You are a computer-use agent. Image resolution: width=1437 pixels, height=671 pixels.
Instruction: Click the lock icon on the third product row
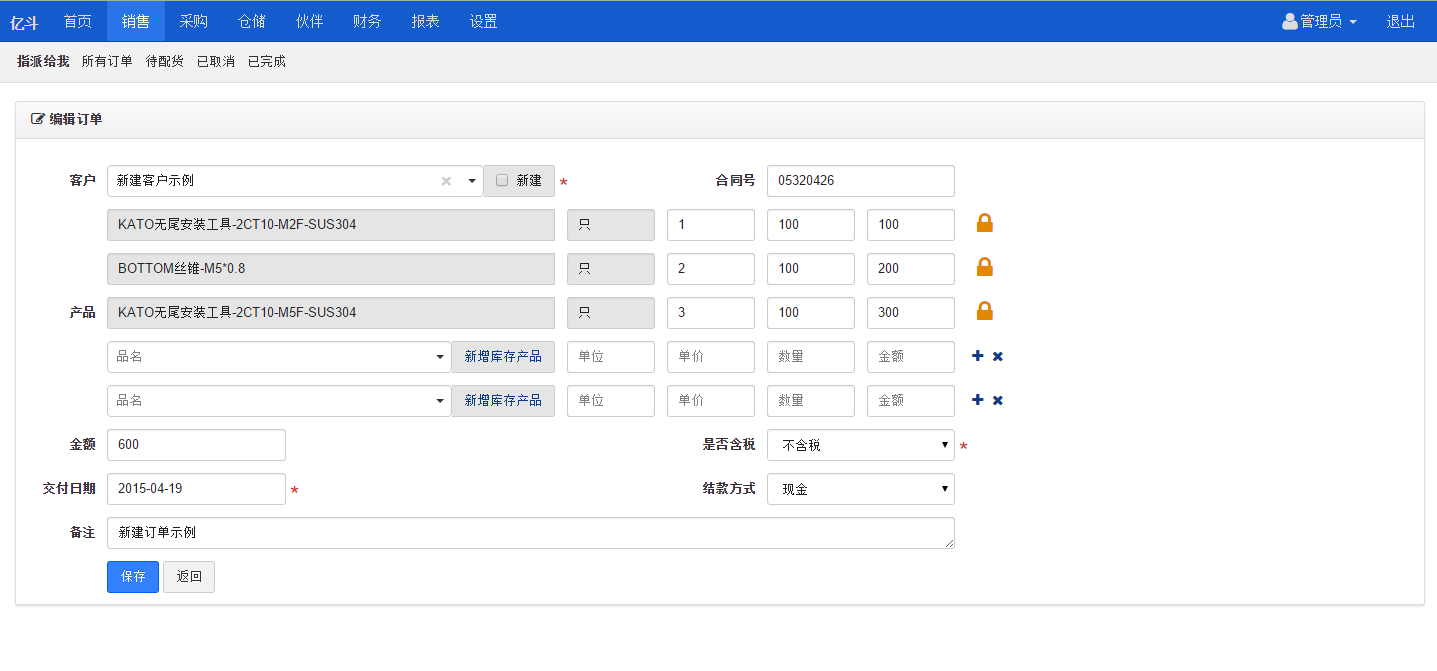click(984, 311)
